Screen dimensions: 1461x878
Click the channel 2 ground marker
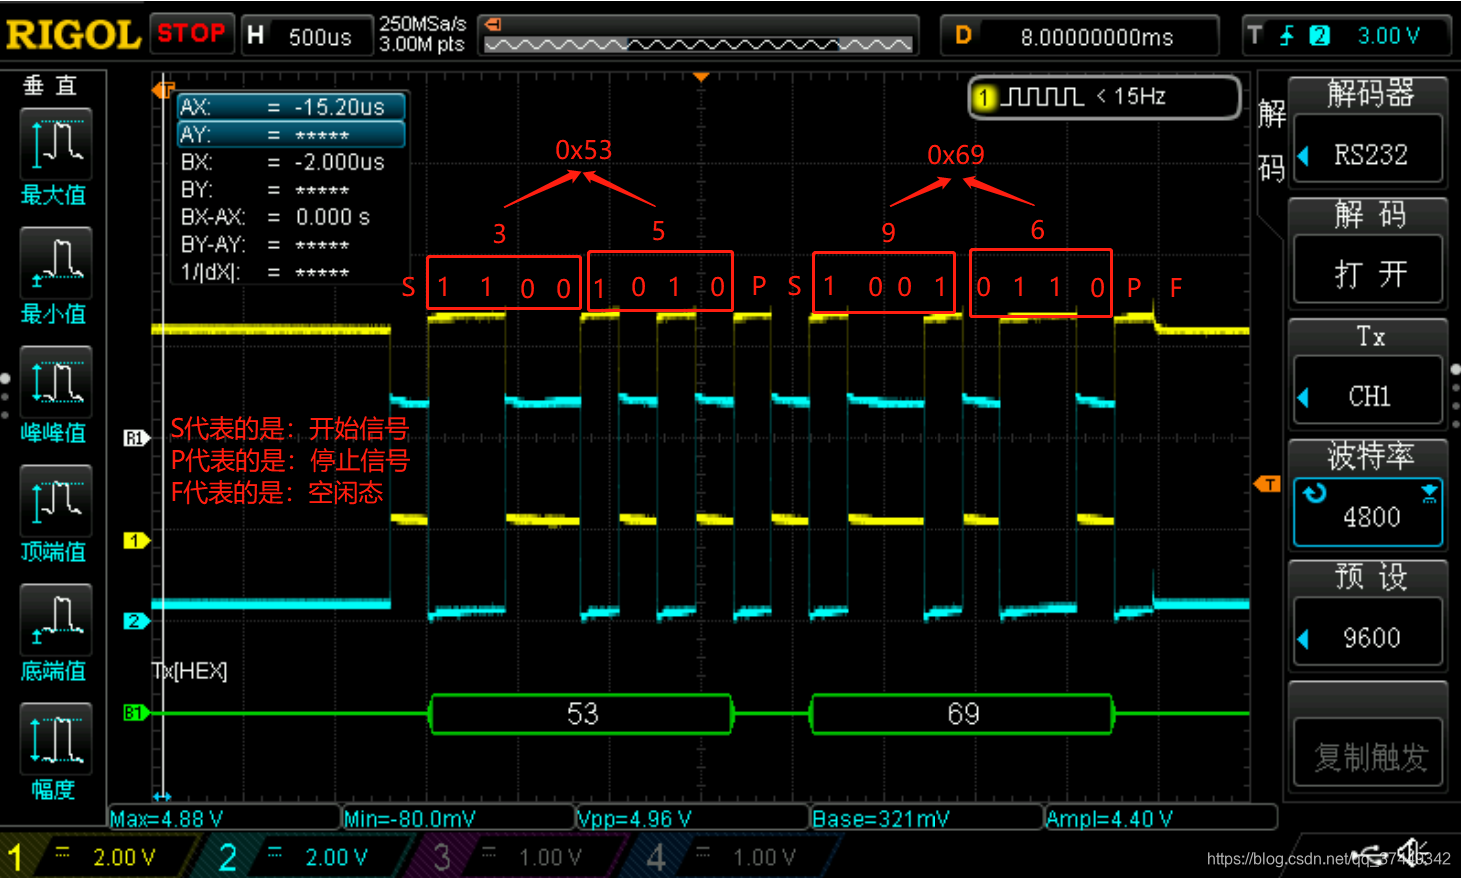[135, 621]
